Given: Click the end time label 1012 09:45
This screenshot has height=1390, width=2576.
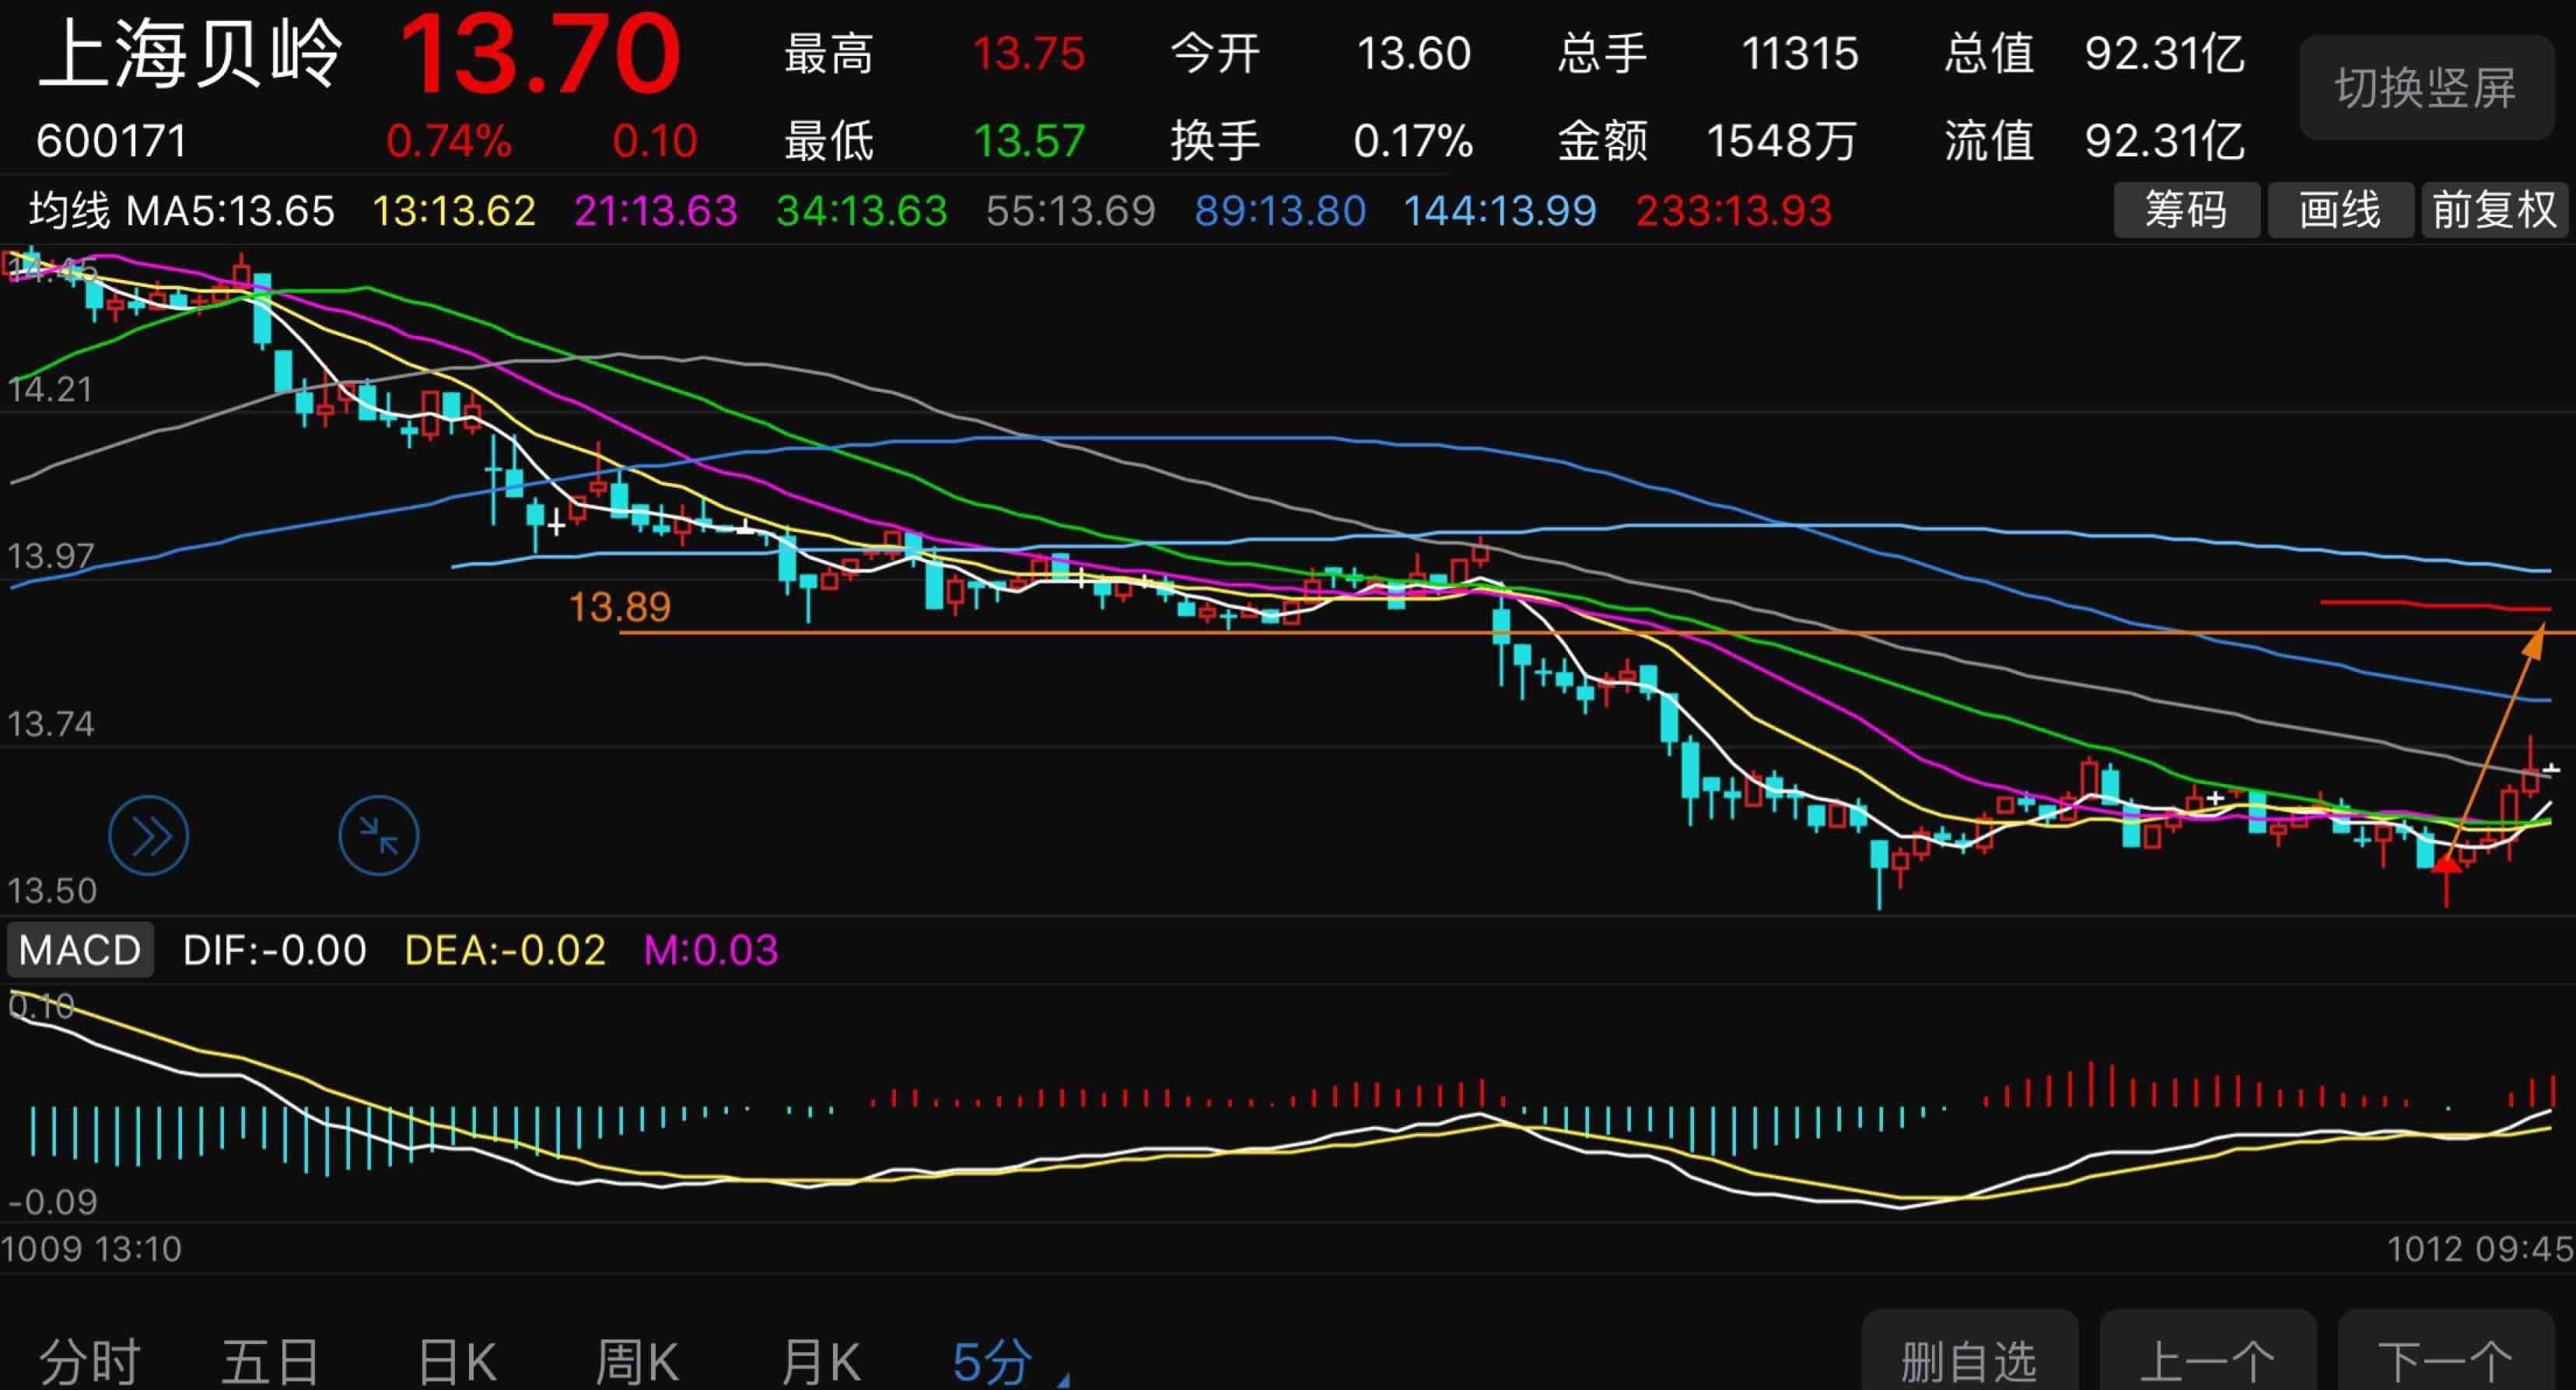Looking at the screenshot, I should [x=2480, y=1249].
